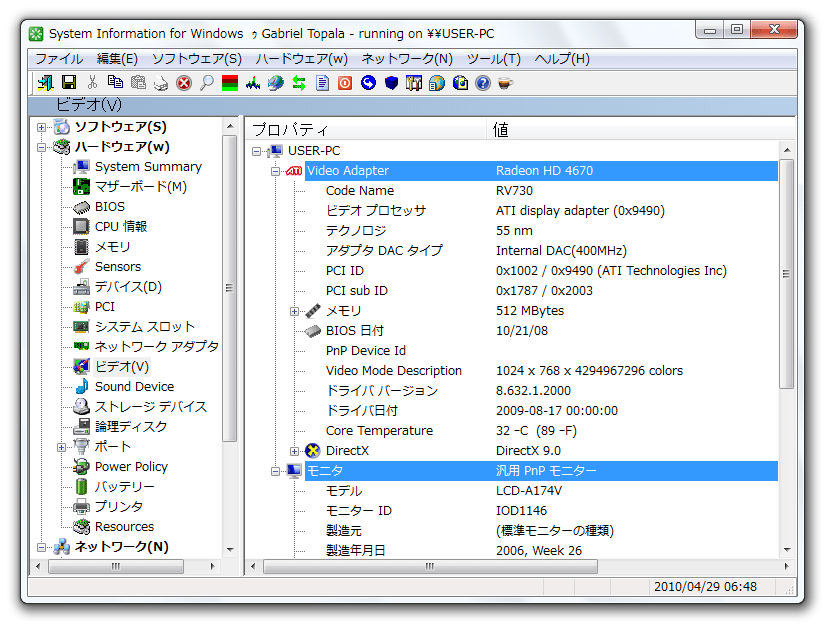Collapse the Video Adapter section
This screenshot has height=628, width=828.
click(275, 171)
